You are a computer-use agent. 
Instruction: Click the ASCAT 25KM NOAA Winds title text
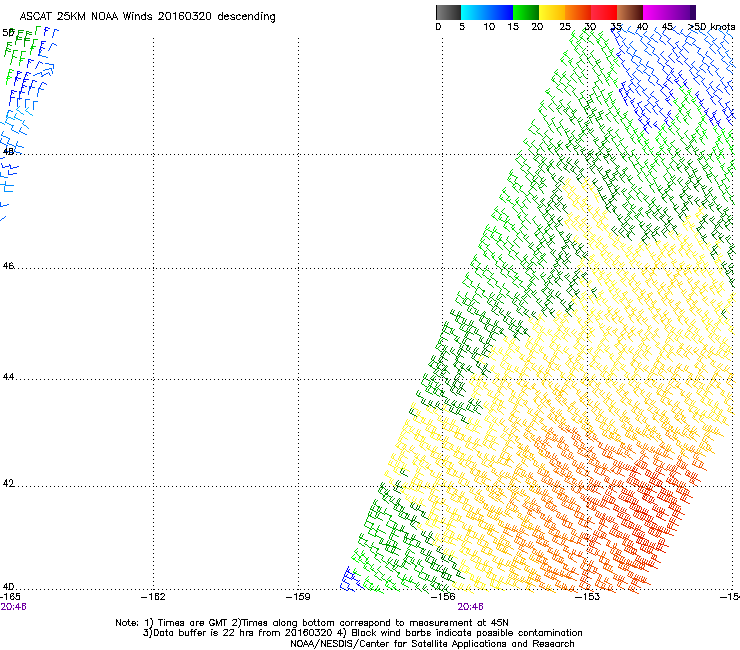point(147,17)
